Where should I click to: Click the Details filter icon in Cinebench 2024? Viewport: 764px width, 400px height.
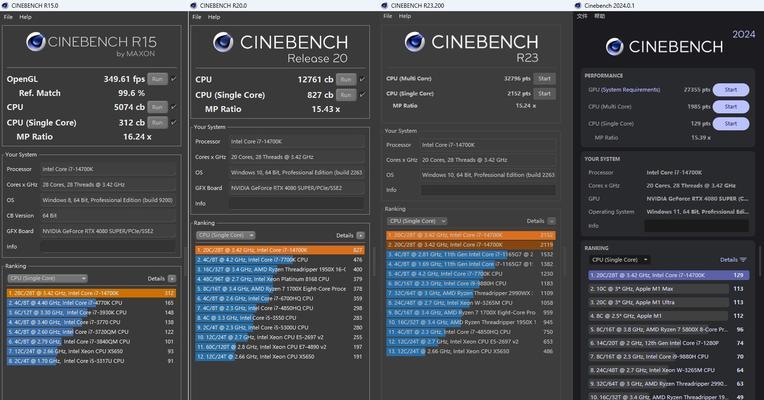[743, 260]
